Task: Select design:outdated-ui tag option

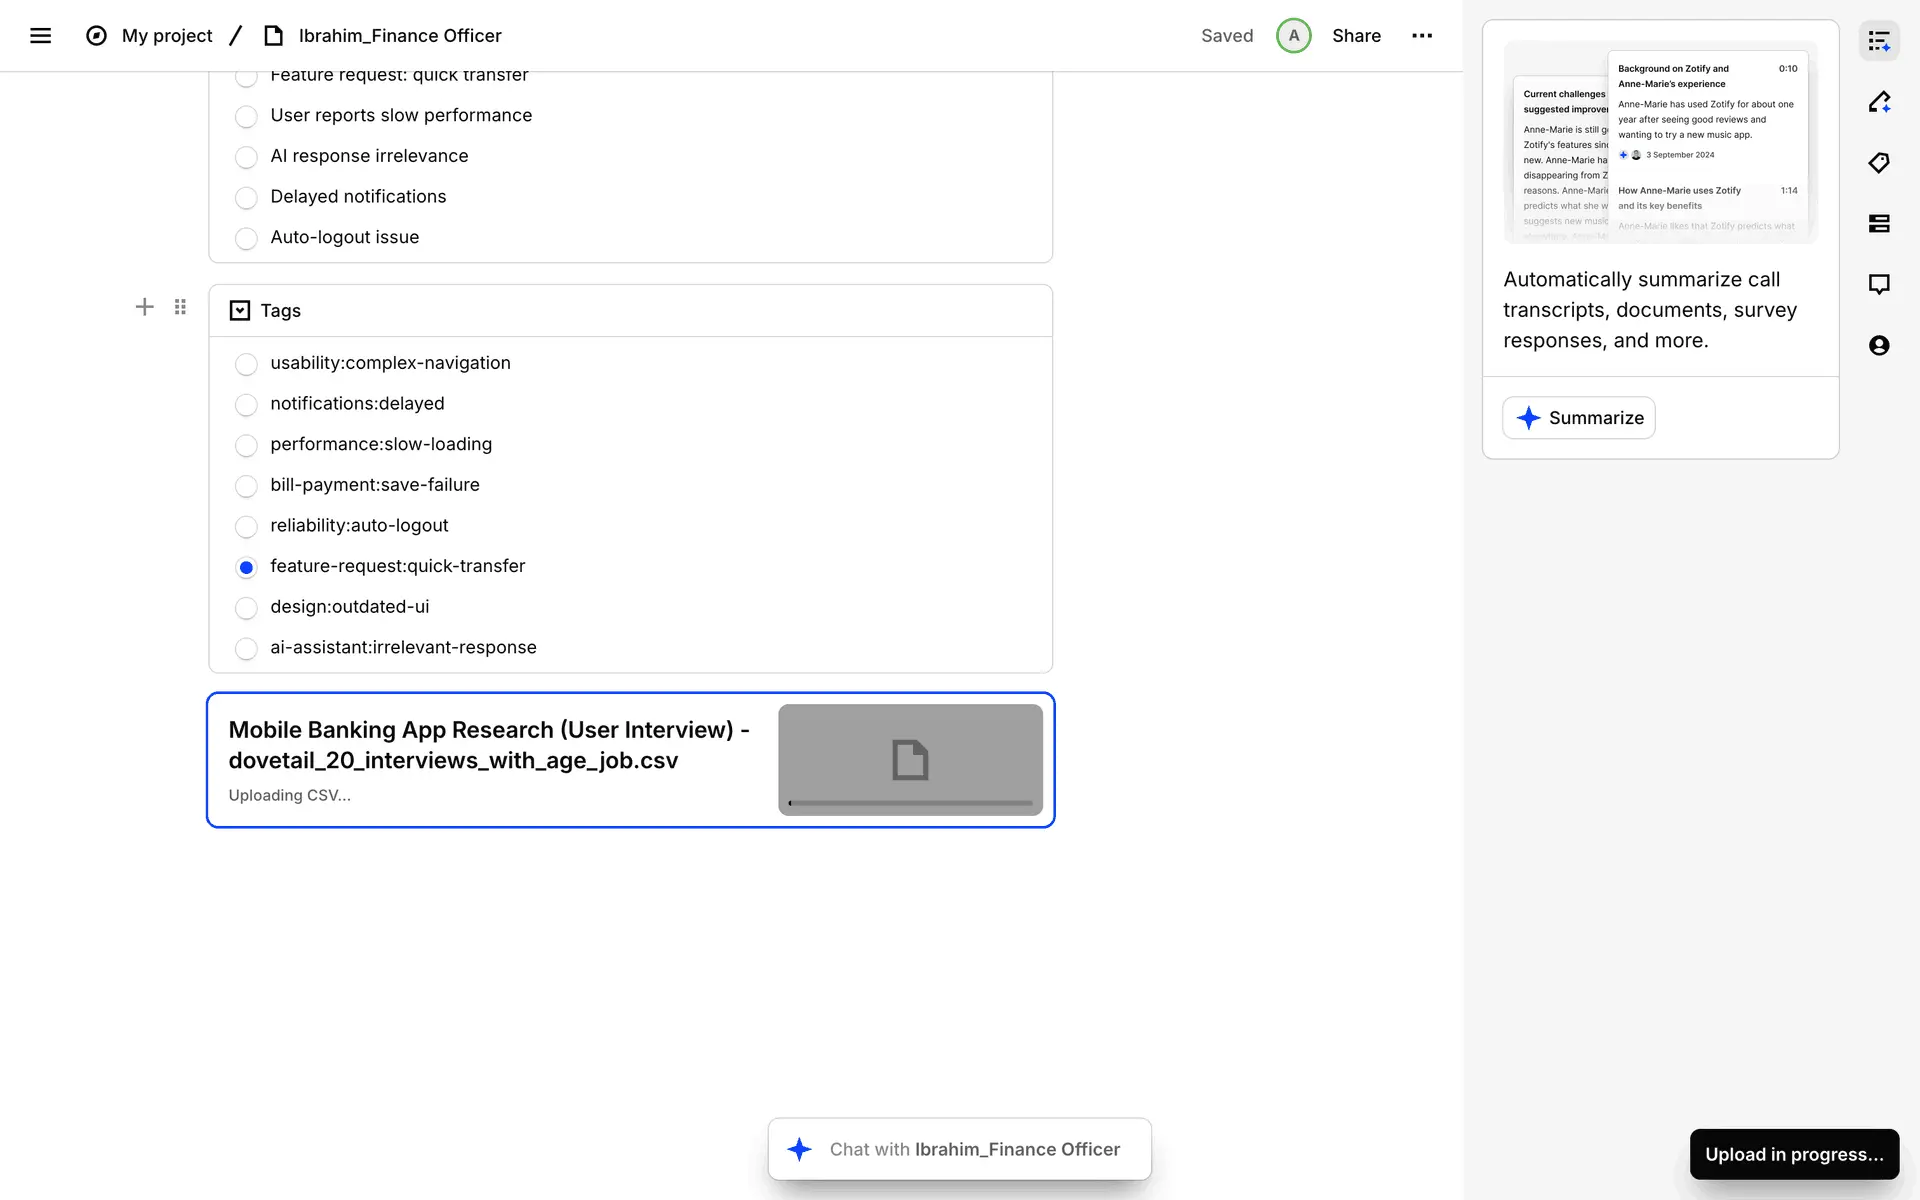Action: 246,608
